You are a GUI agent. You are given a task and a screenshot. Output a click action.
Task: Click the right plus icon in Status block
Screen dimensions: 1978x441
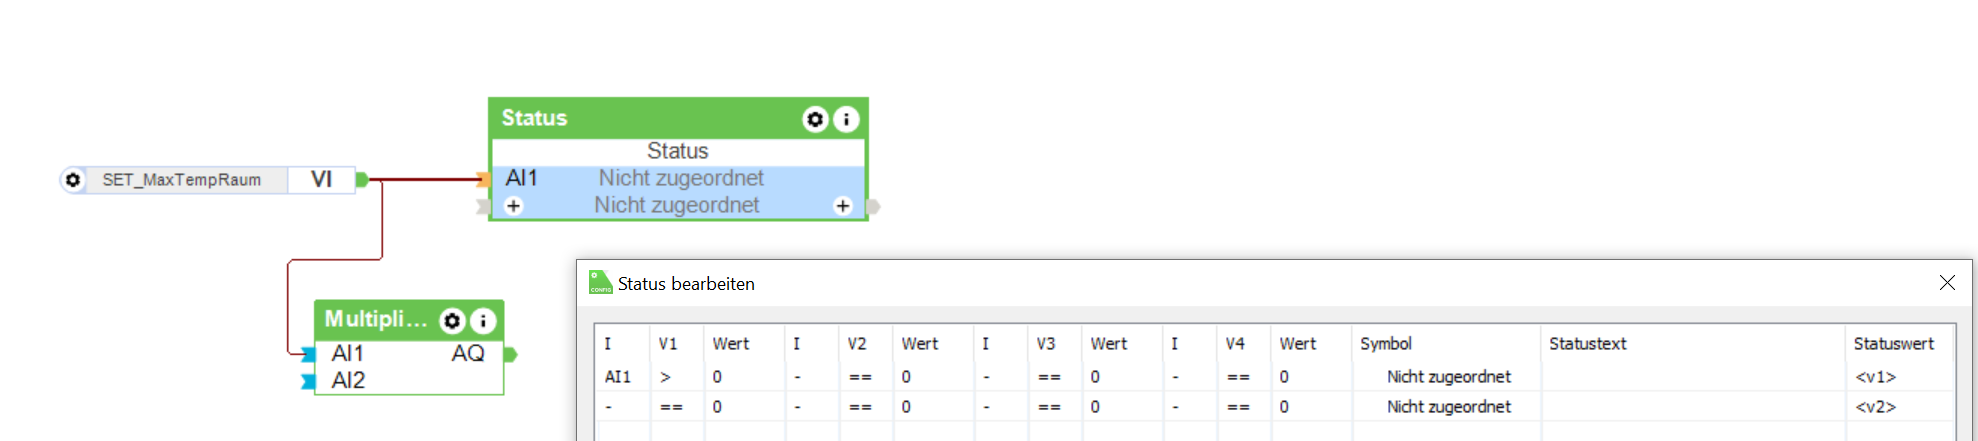[843, 206]
